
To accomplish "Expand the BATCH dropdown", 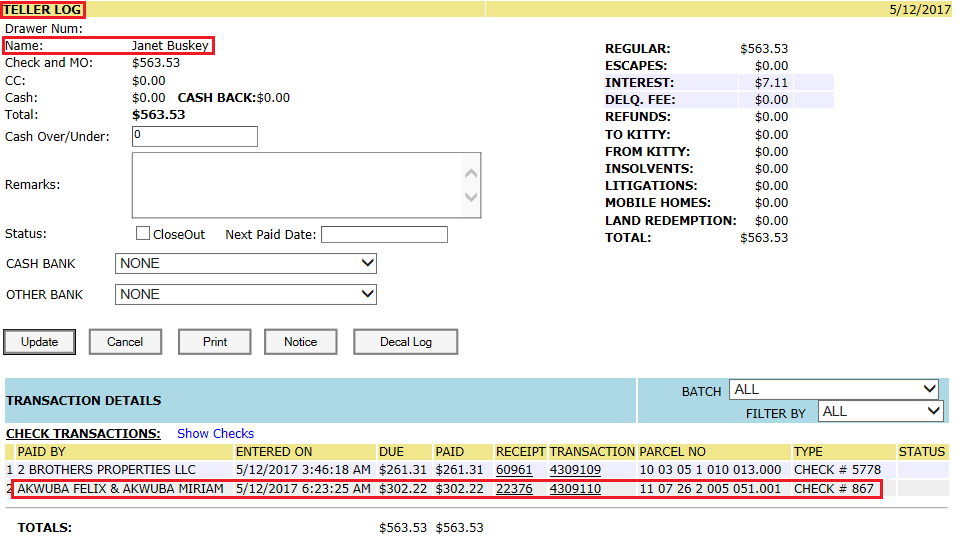I will pyautogui.click(x=834, y=389).
